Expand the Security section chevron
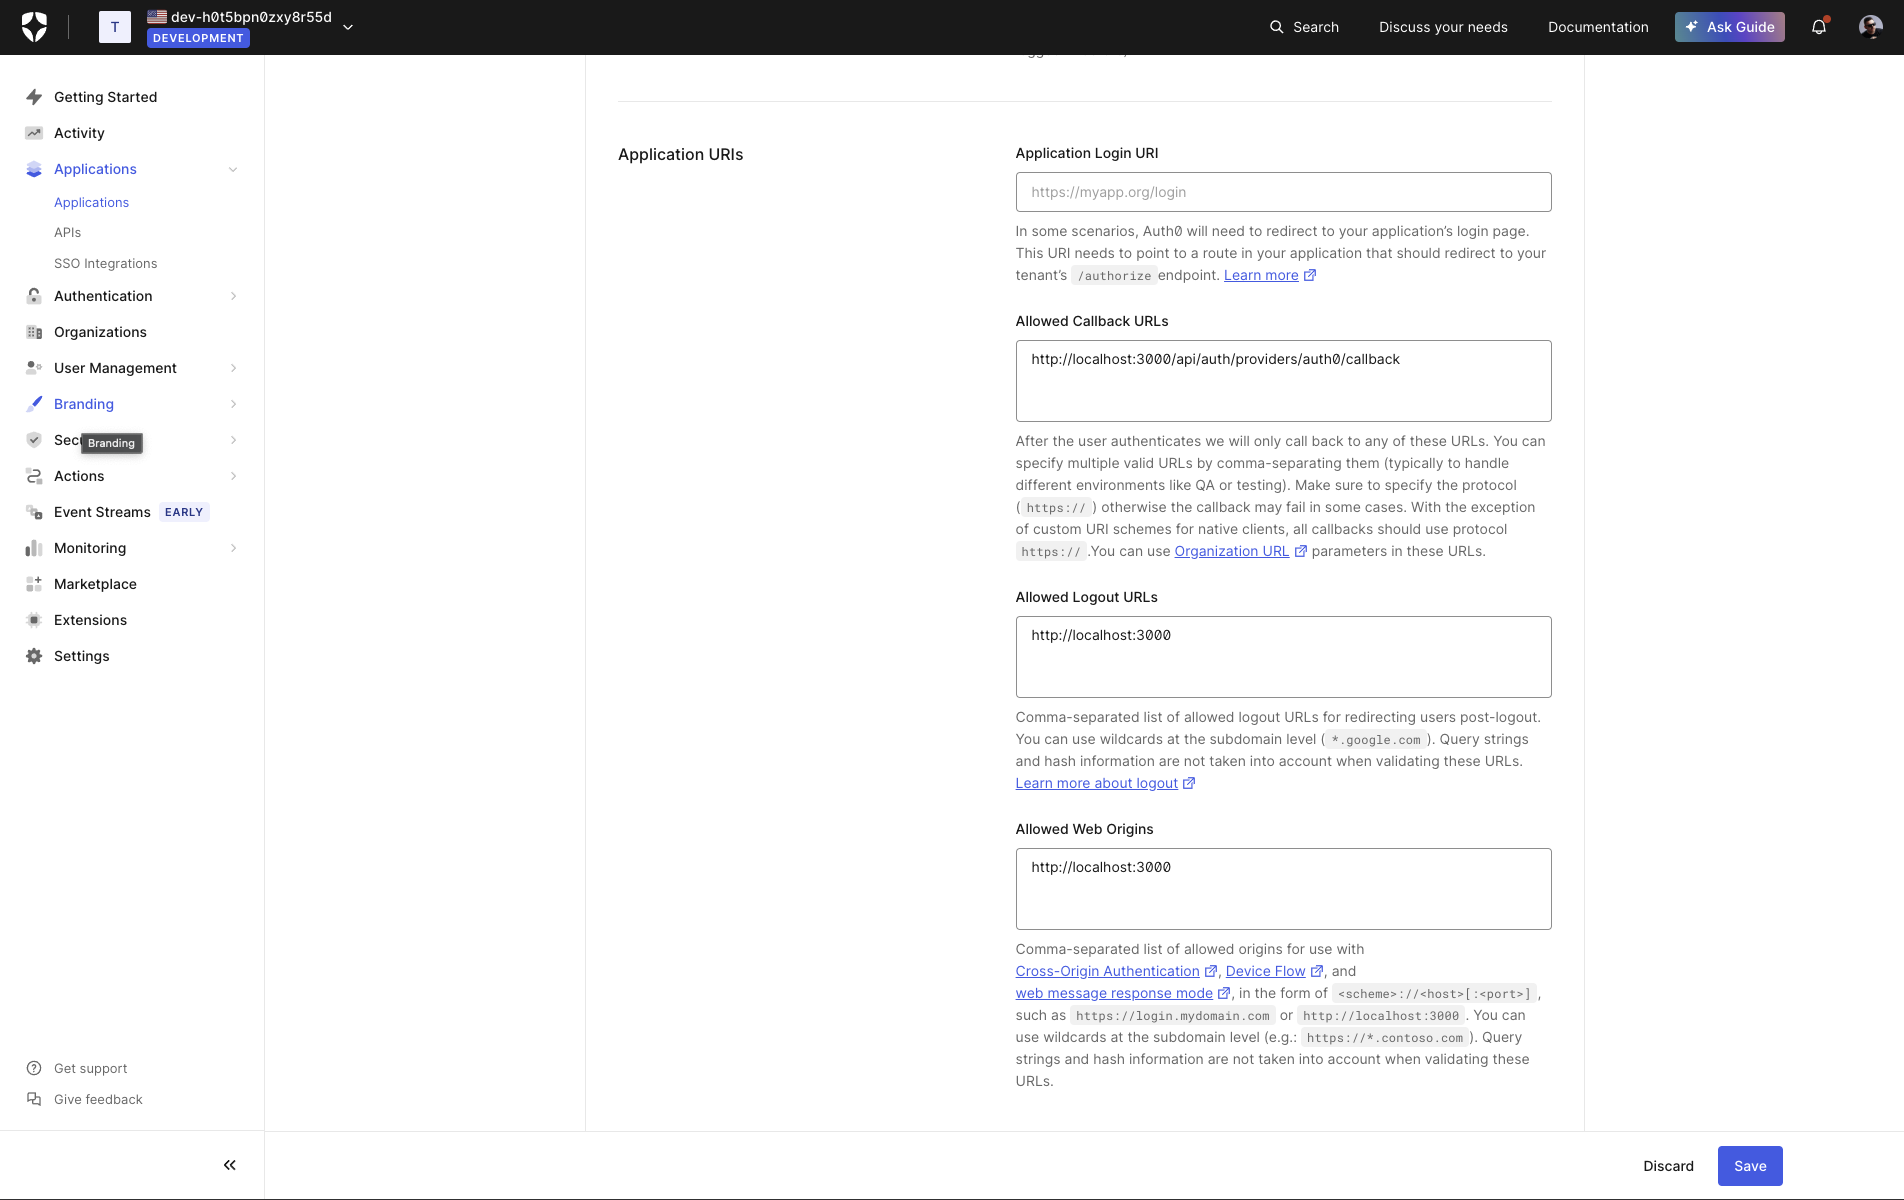This screenshot has width=1904, height=1200. [233, 440]
